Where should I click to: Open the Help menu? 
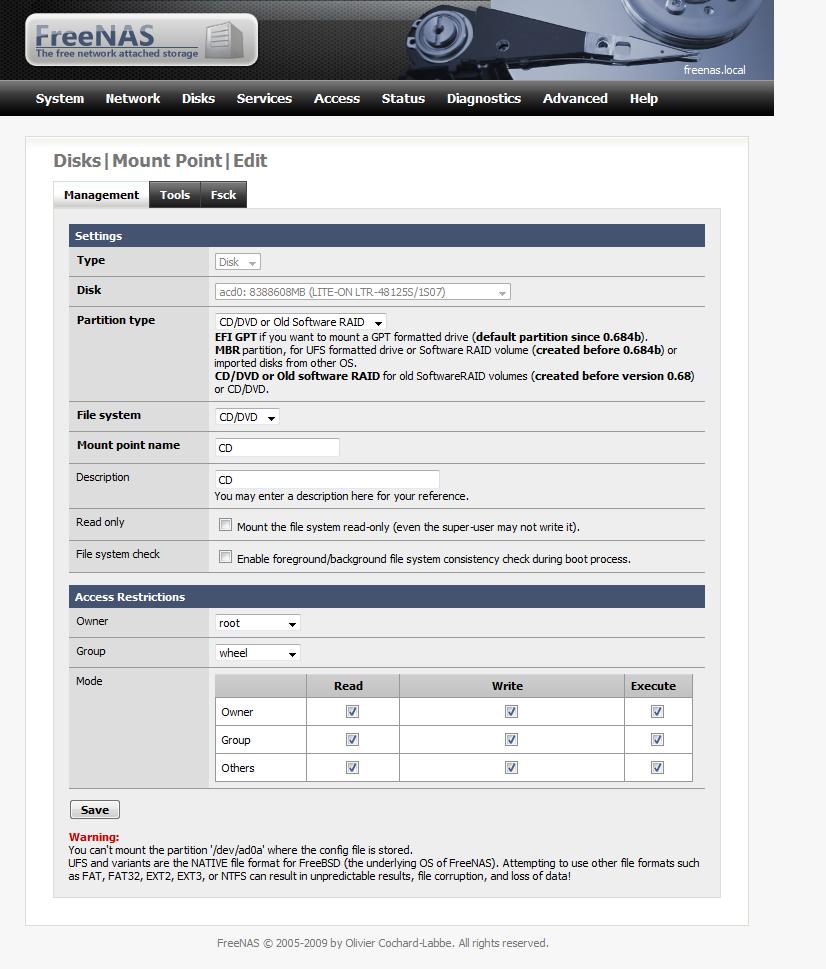(644, 99)
